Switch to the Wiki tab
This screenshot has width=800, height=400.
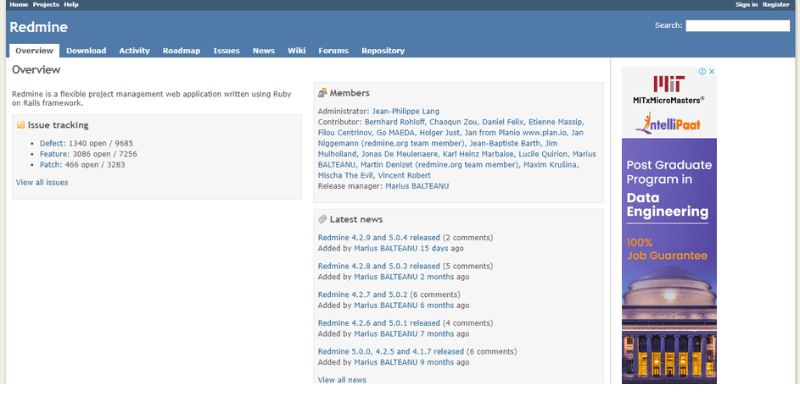296,51
